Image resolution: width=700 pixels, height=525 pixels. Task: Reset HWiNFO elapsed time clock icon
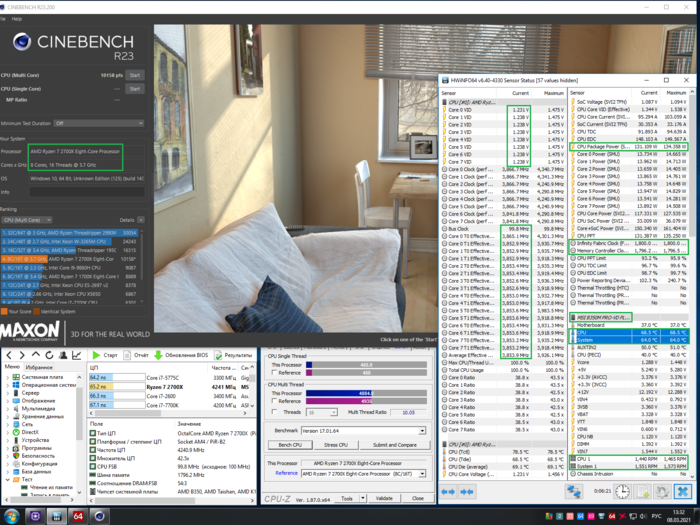622,492
